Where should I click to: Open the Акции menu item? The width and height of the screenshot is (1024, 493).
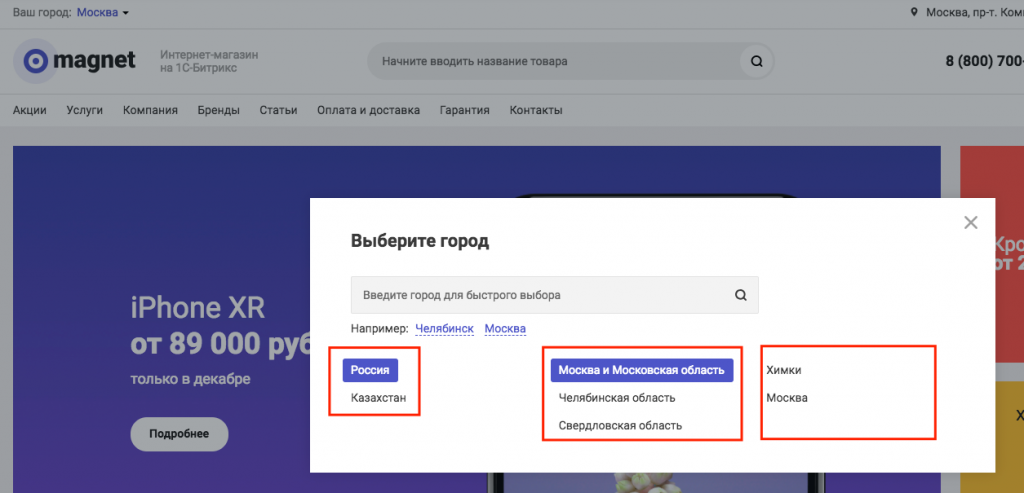pos(29,110)
